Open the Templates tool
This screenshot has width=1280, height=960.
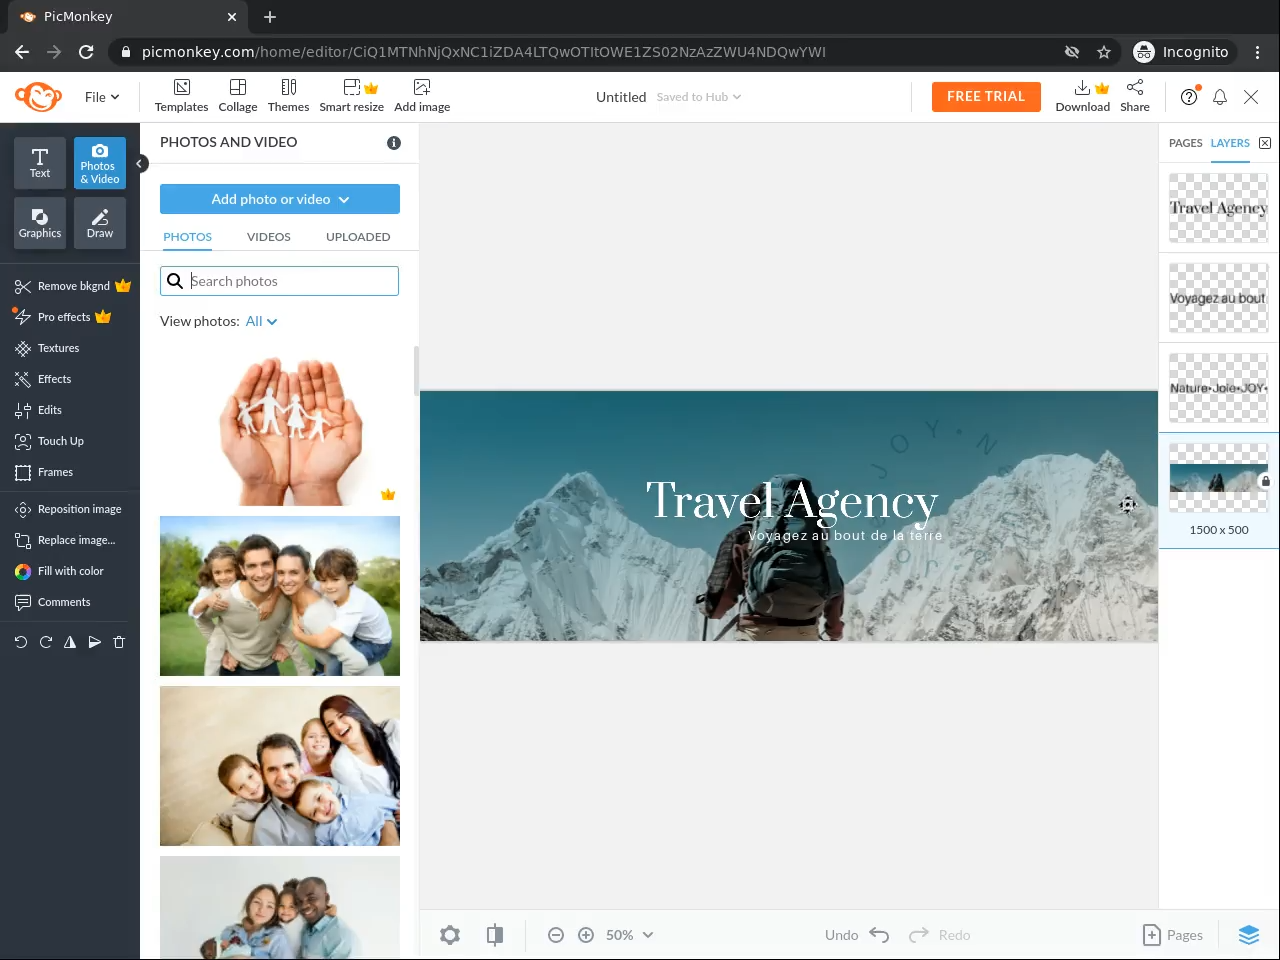(x=181, y=96)
